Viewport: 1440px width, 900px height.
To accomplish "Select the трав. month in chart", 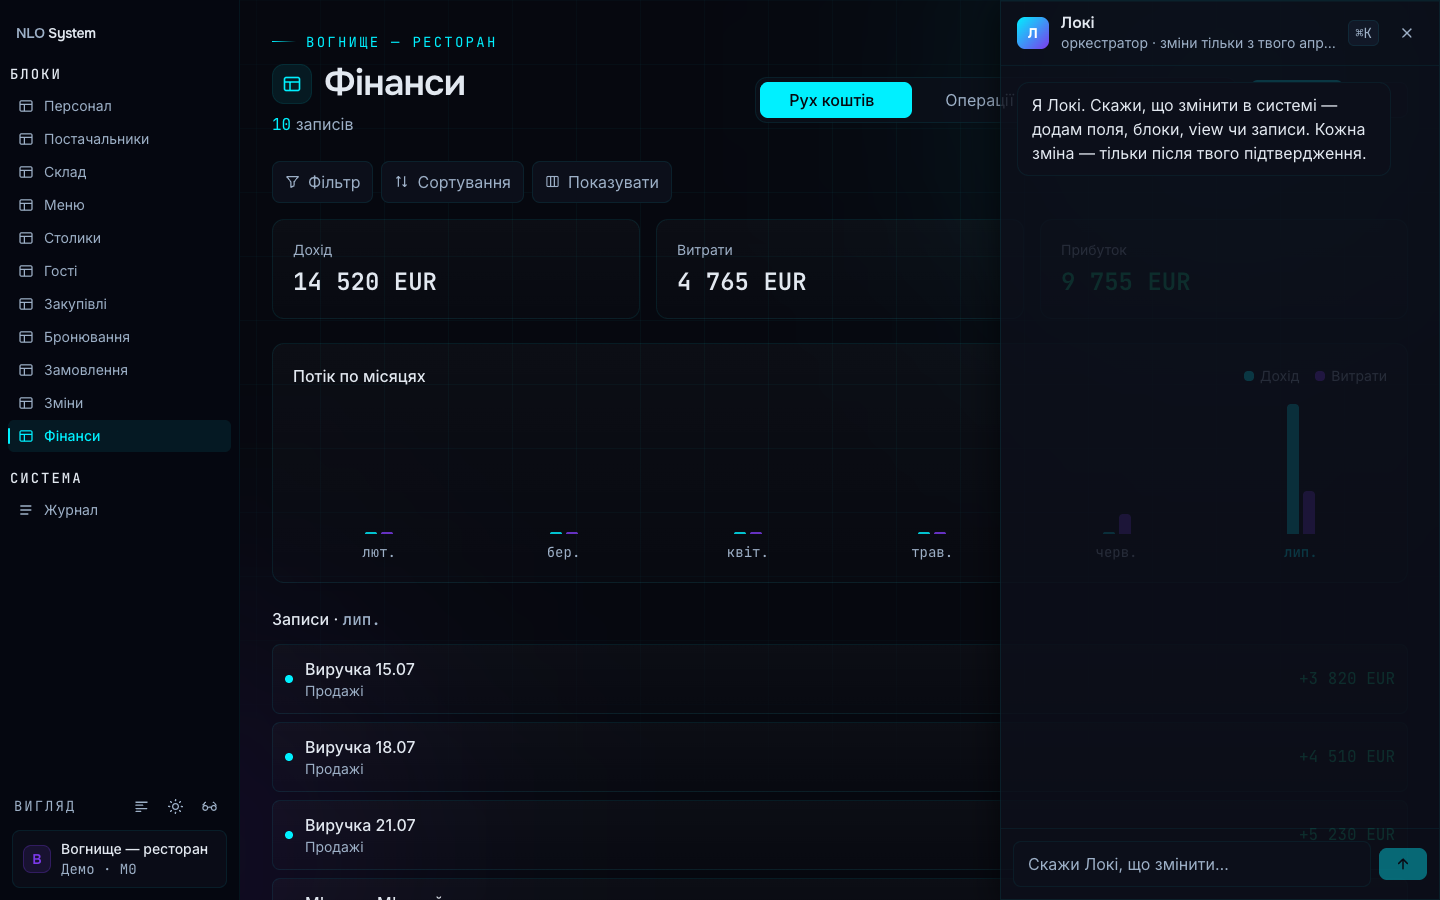I will tap(932, 552).
